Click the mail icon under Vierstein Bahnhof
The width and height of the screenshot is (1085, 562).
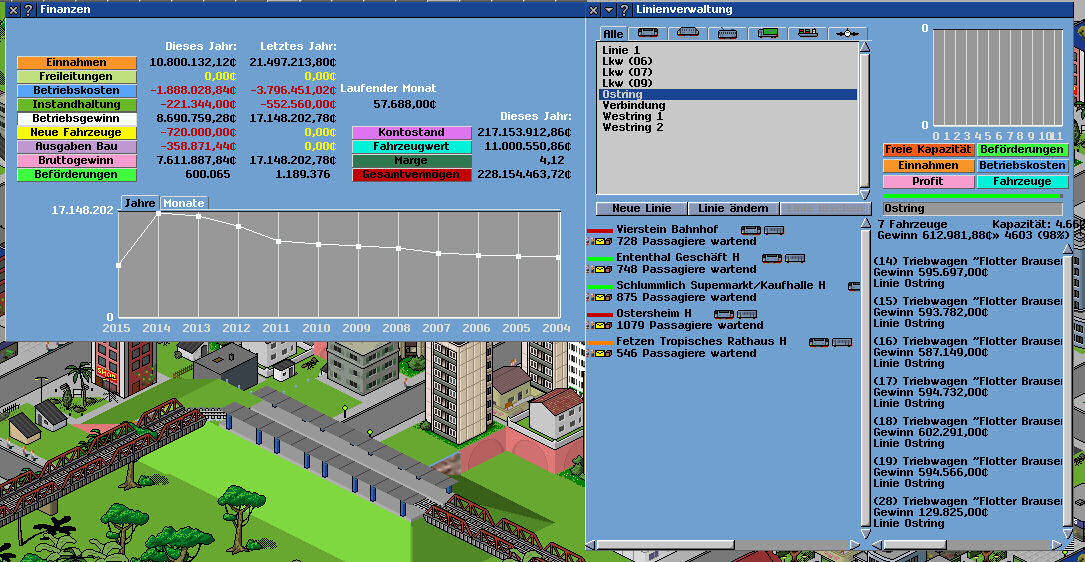[x=603, y=242]
